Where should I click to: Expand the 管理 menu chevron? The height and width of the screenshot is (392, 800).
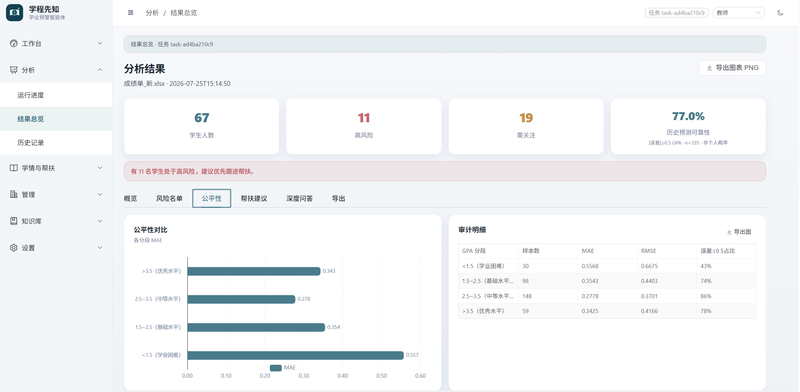100,194
